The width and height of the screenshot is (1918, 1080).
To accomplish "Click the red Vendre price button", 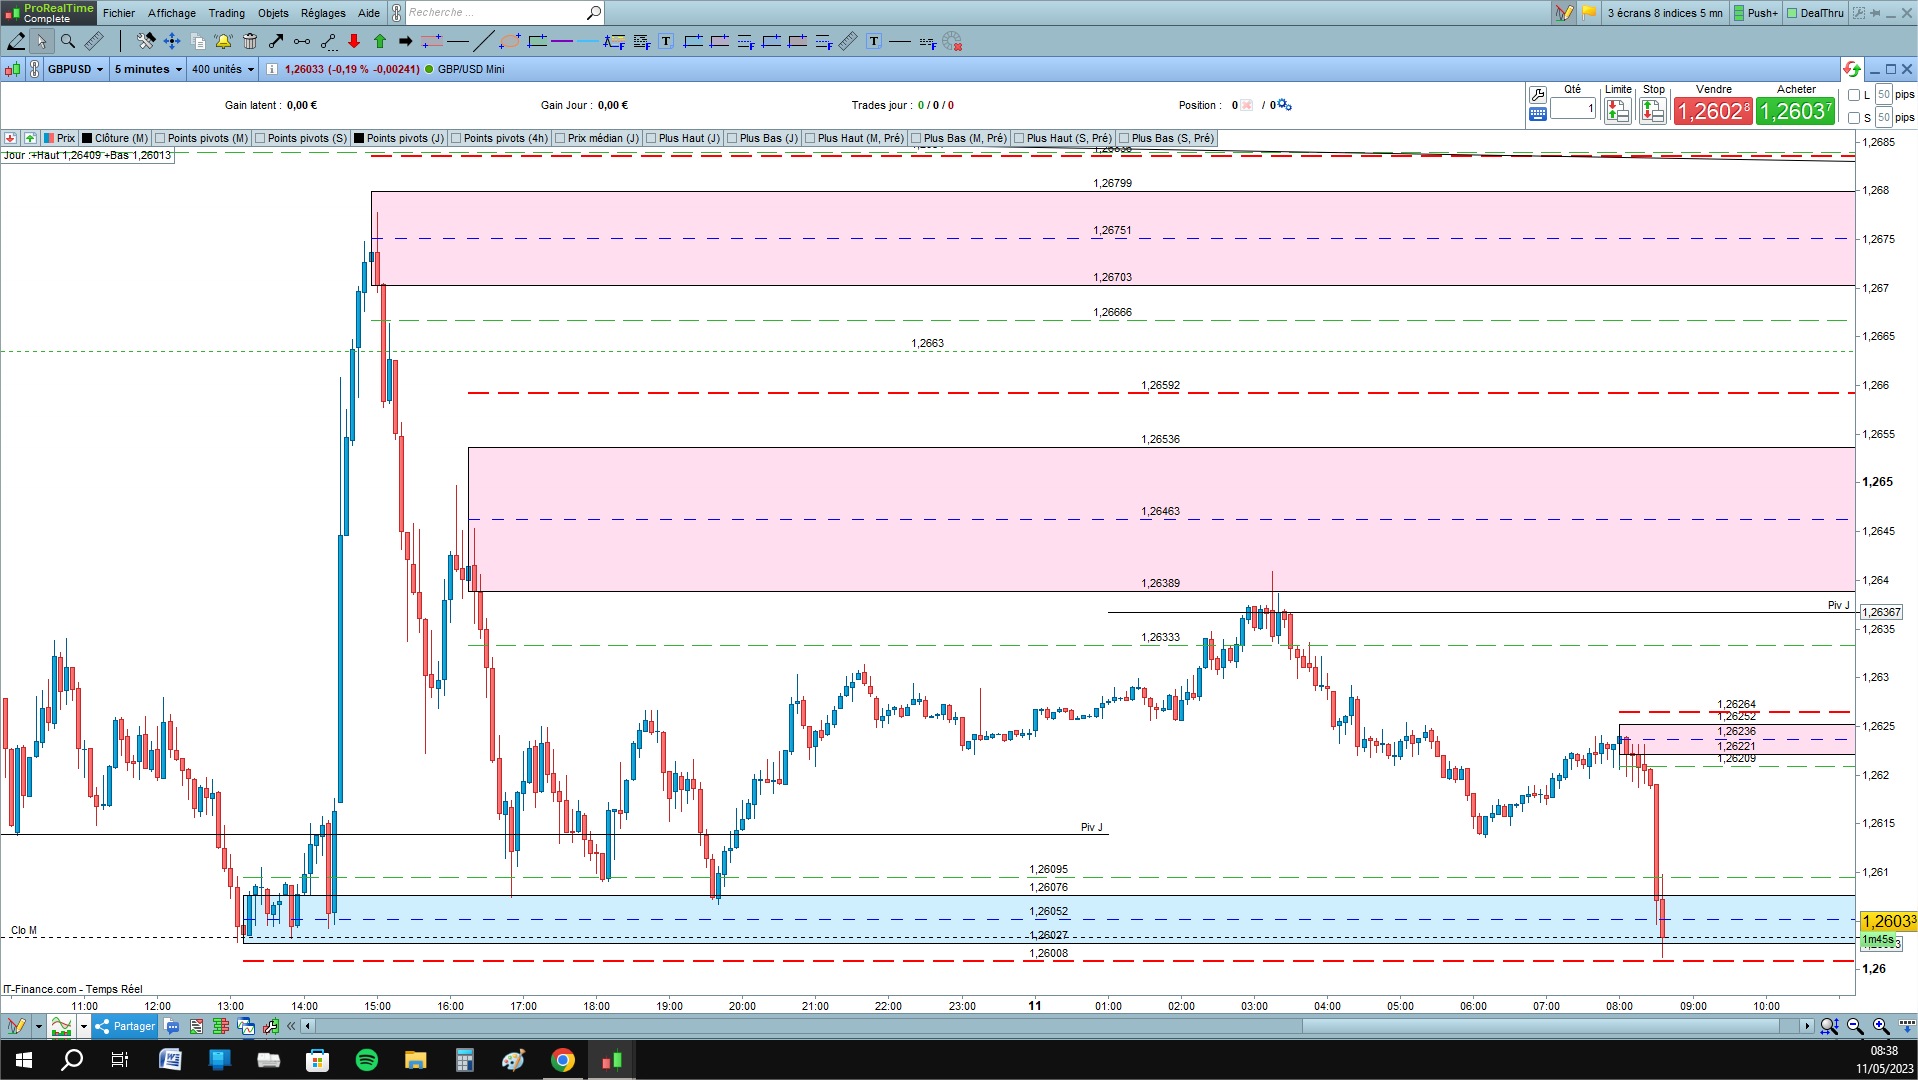I will coord(1713,111).
